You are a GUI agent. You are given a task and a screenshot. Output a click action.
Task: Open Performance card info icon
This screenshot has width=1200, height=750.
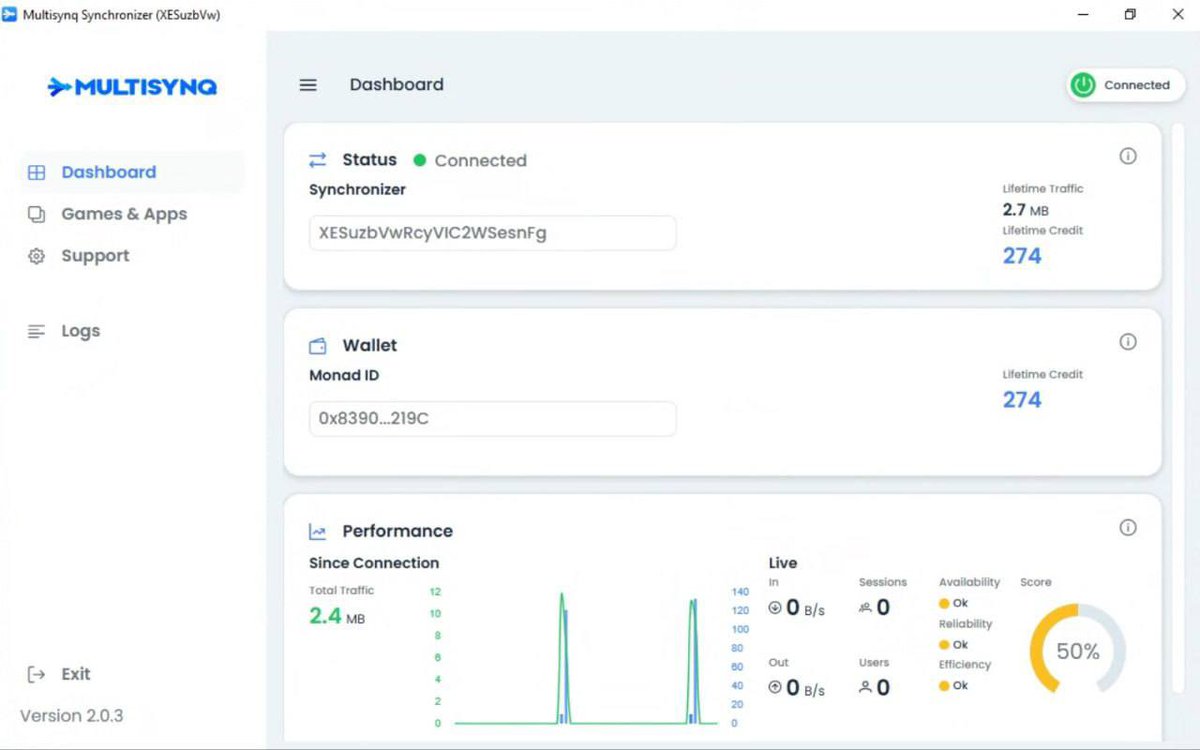click(1128, 527)
